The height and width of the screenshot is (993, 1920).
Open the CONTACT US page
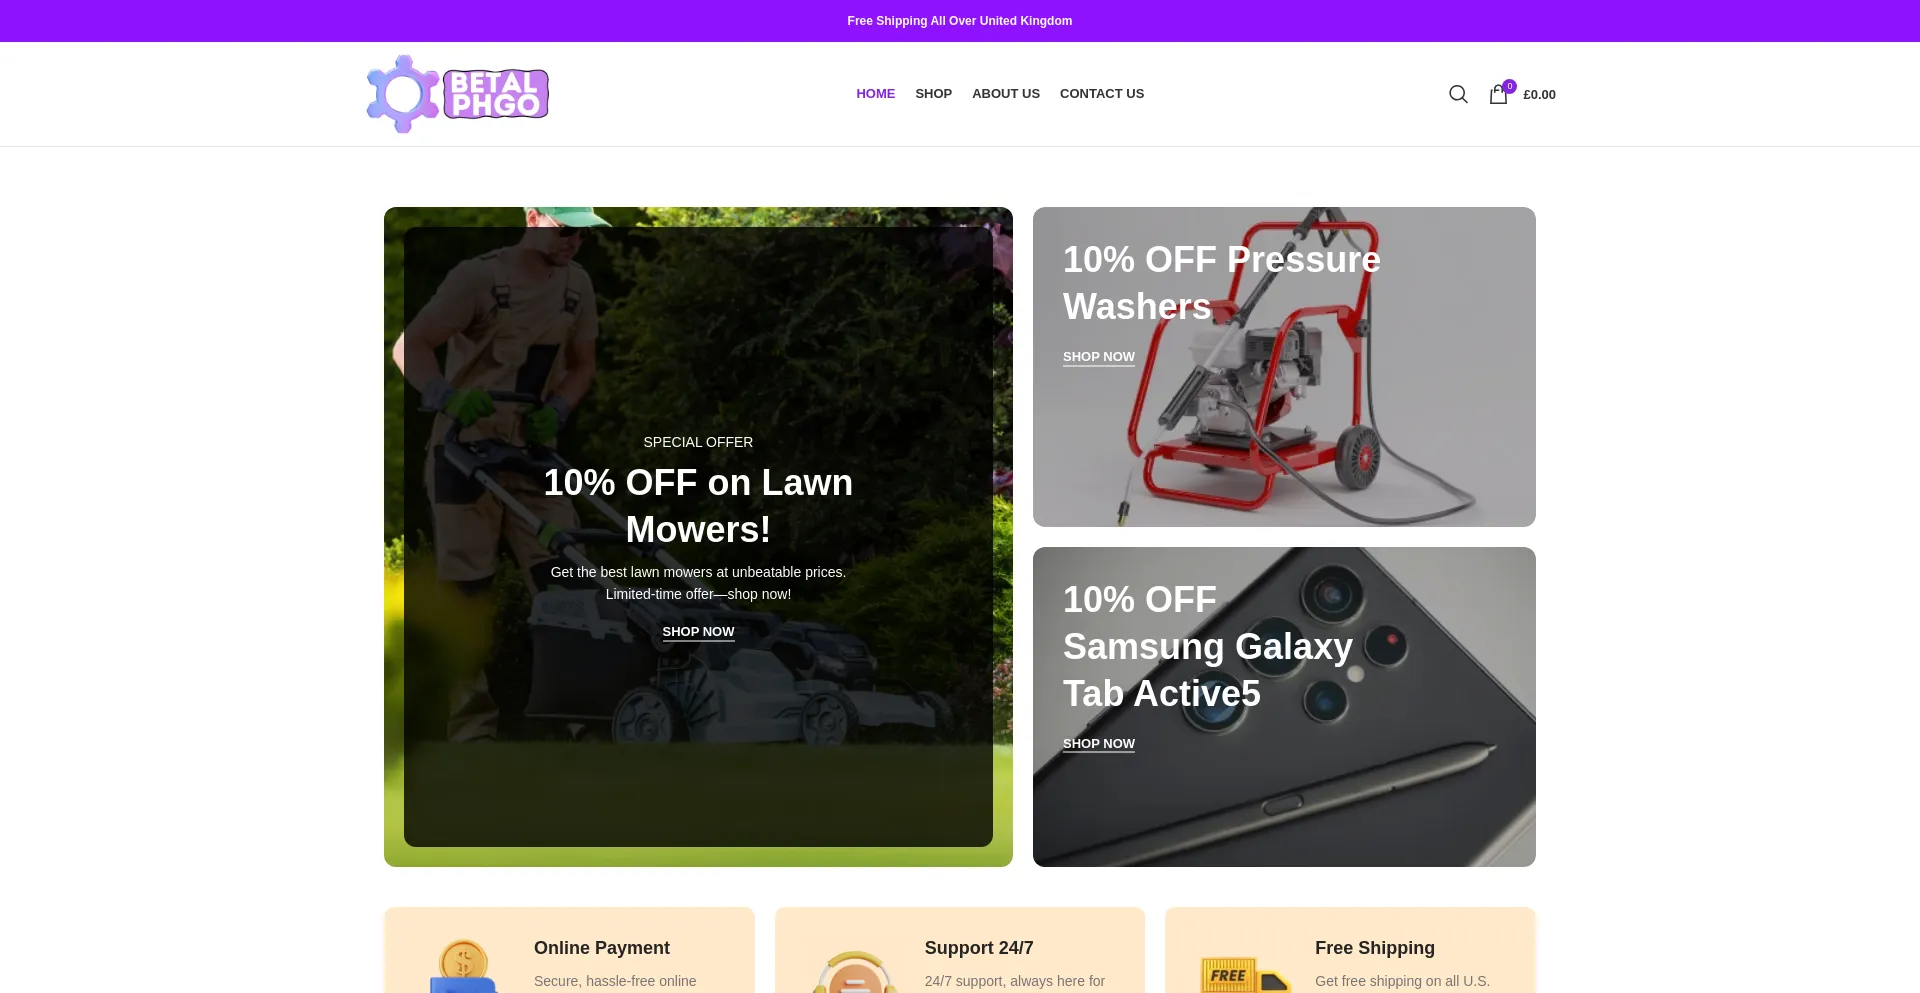(x=1102, y=94)
